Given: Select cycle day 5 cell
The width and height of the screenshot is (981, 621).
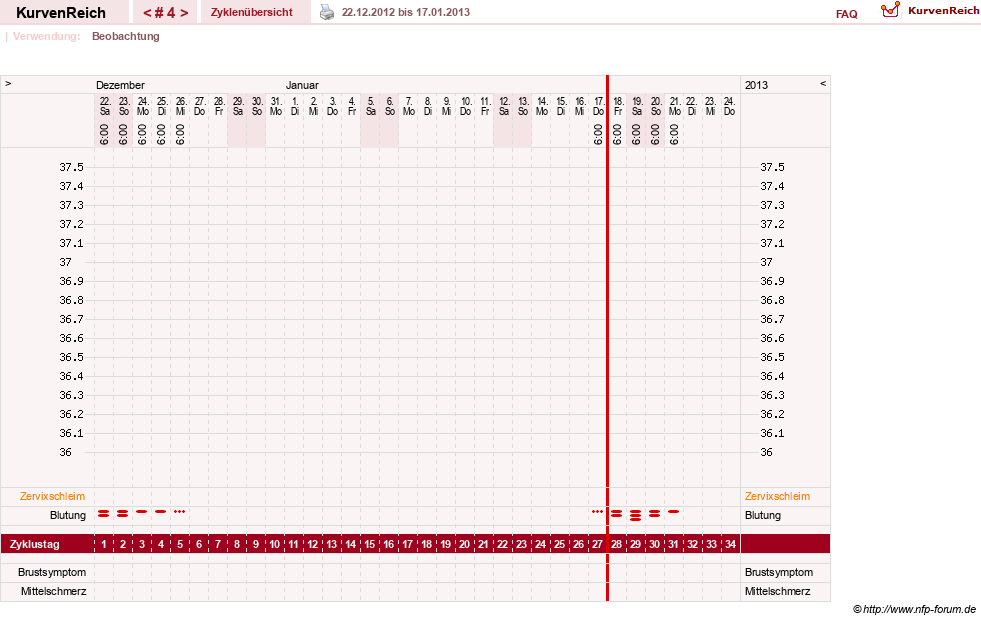Looking at the screenshot, I should (180, 544).
